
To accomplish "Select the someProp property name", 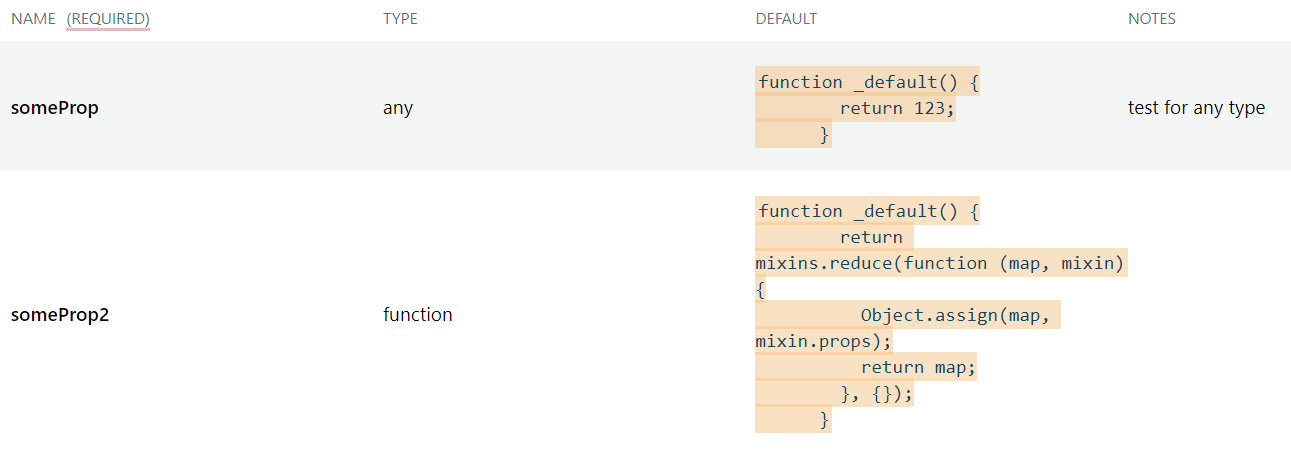I will tap(55, 108).
